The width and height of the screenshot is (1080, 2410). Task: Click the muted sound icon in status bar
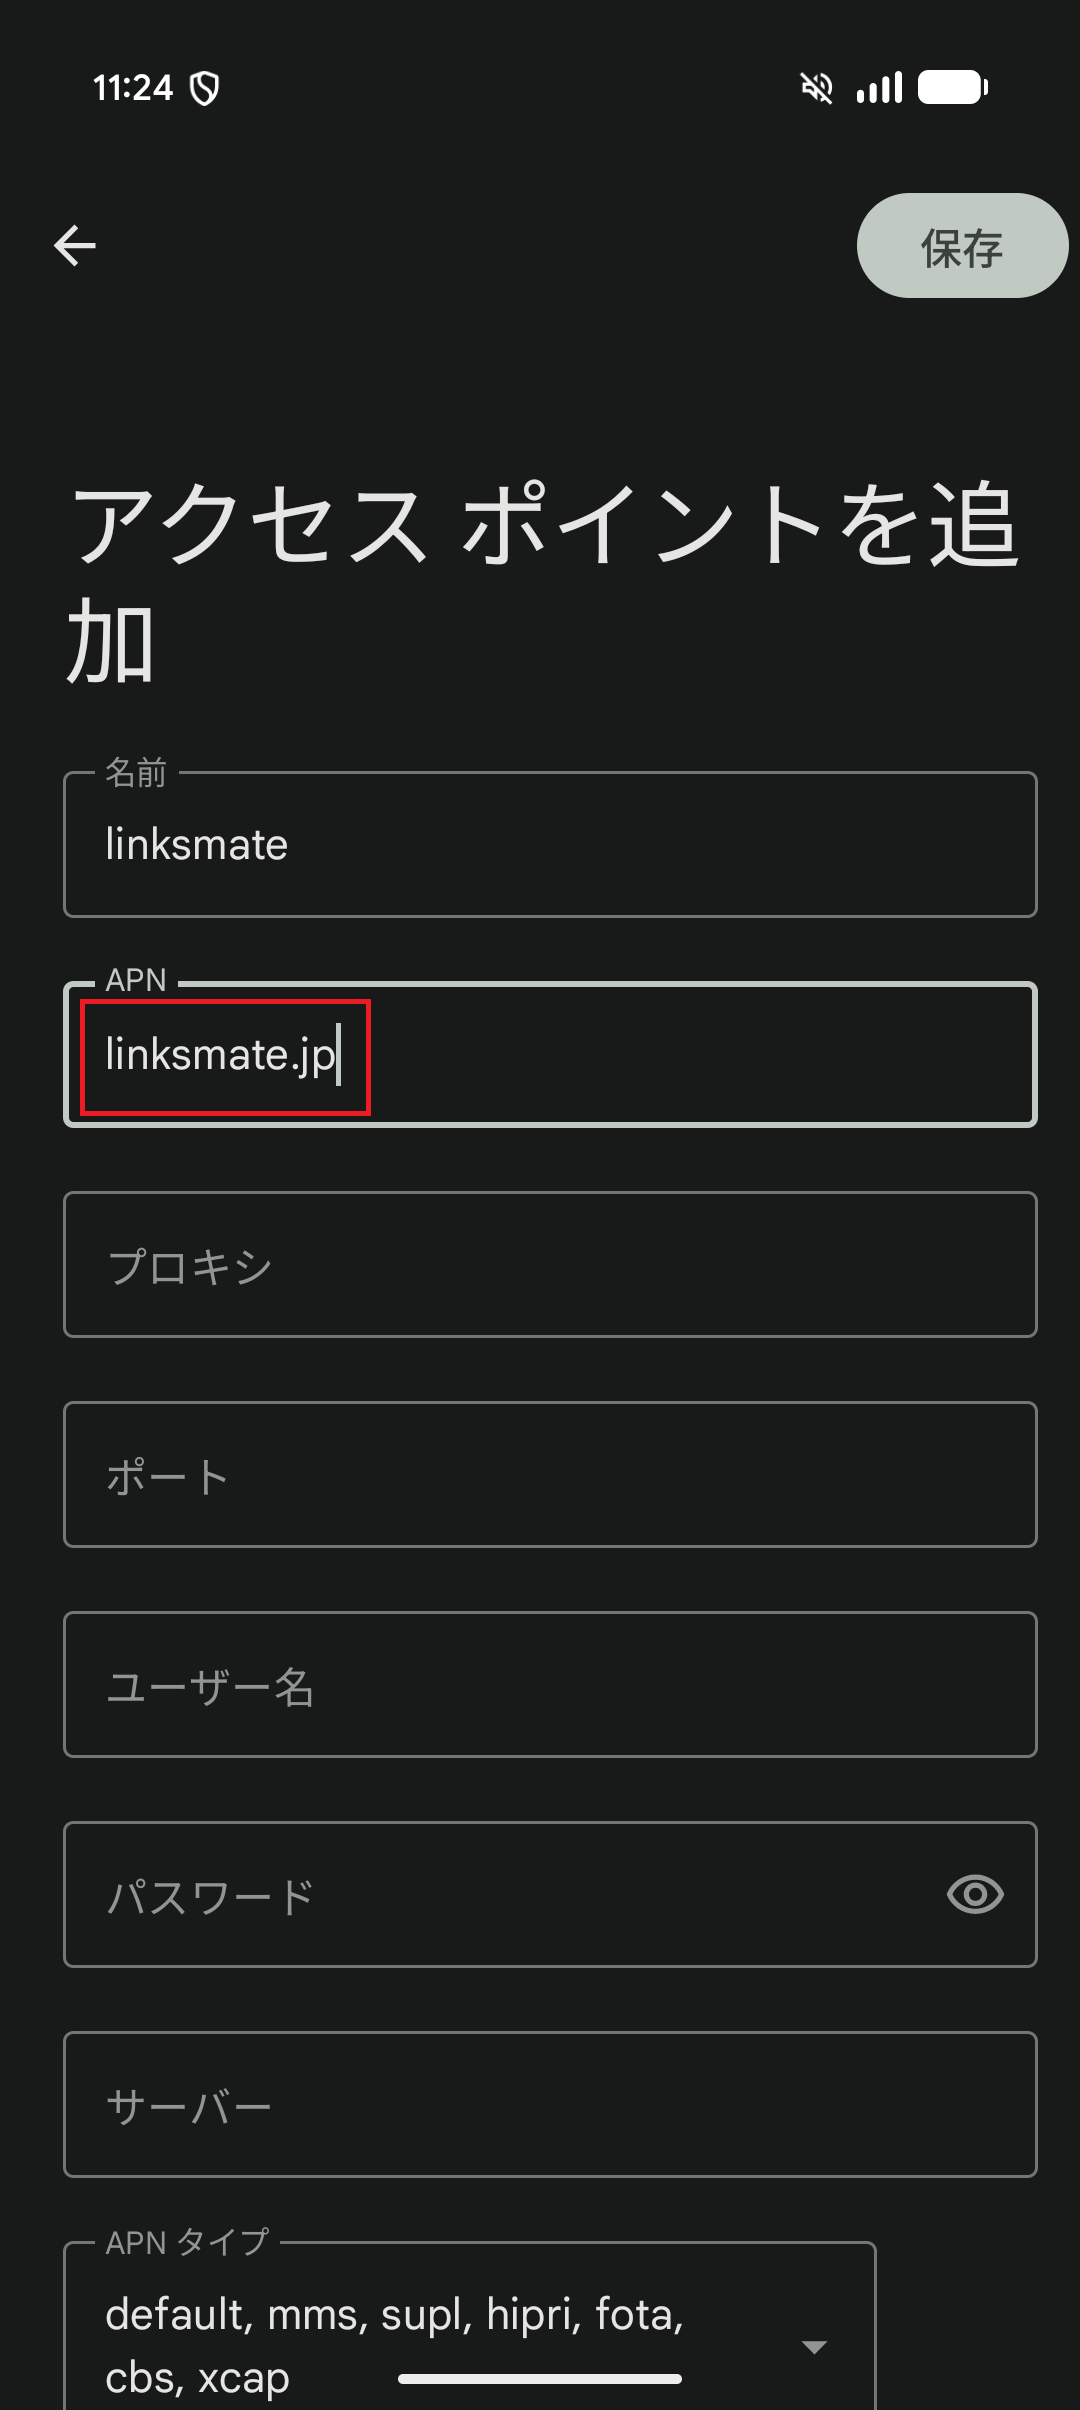pos(816,88)
